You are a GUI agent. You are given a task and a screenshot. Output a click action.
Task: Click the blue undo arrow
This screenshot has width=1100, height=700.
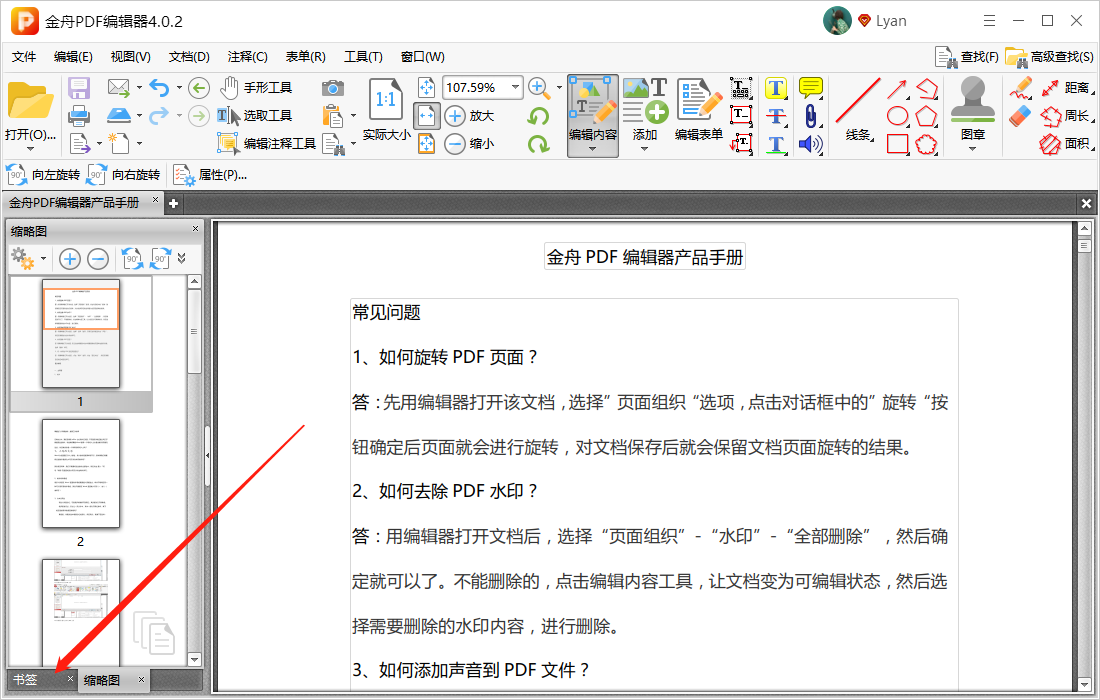tap(159, 88)
